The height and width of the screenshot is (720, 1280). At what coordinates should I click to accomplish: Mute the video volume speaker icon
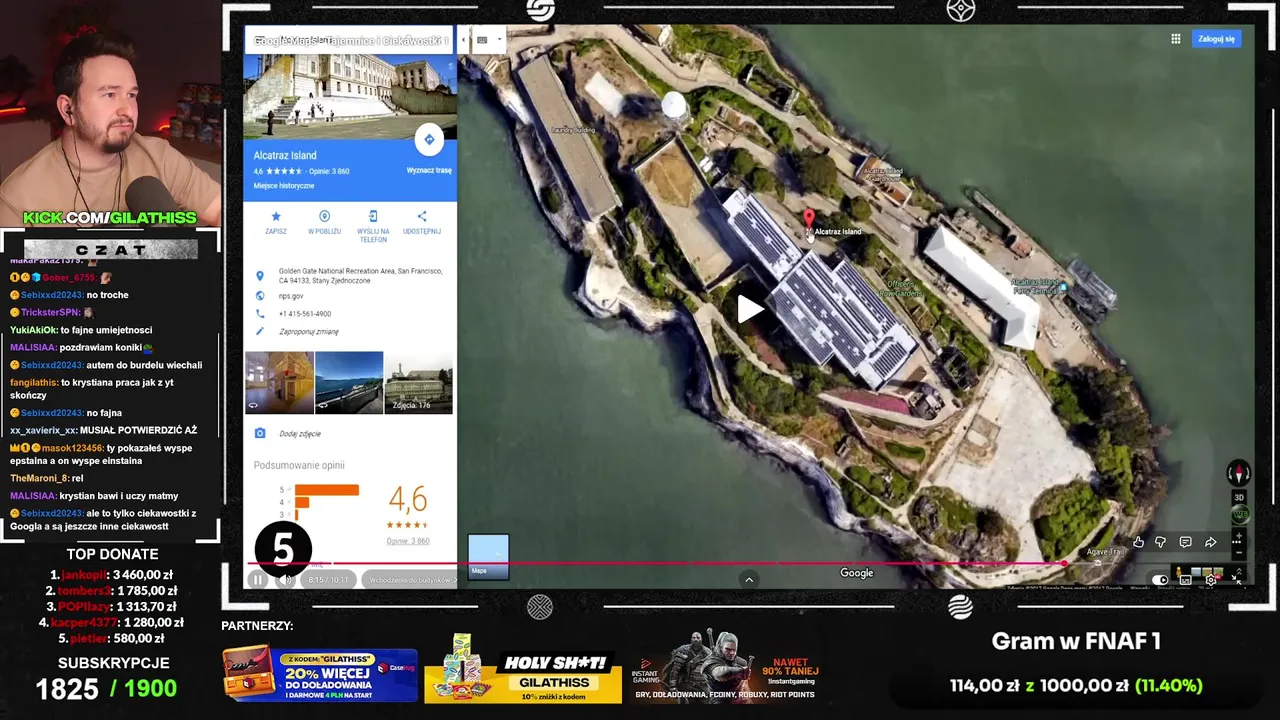(285, 579)
